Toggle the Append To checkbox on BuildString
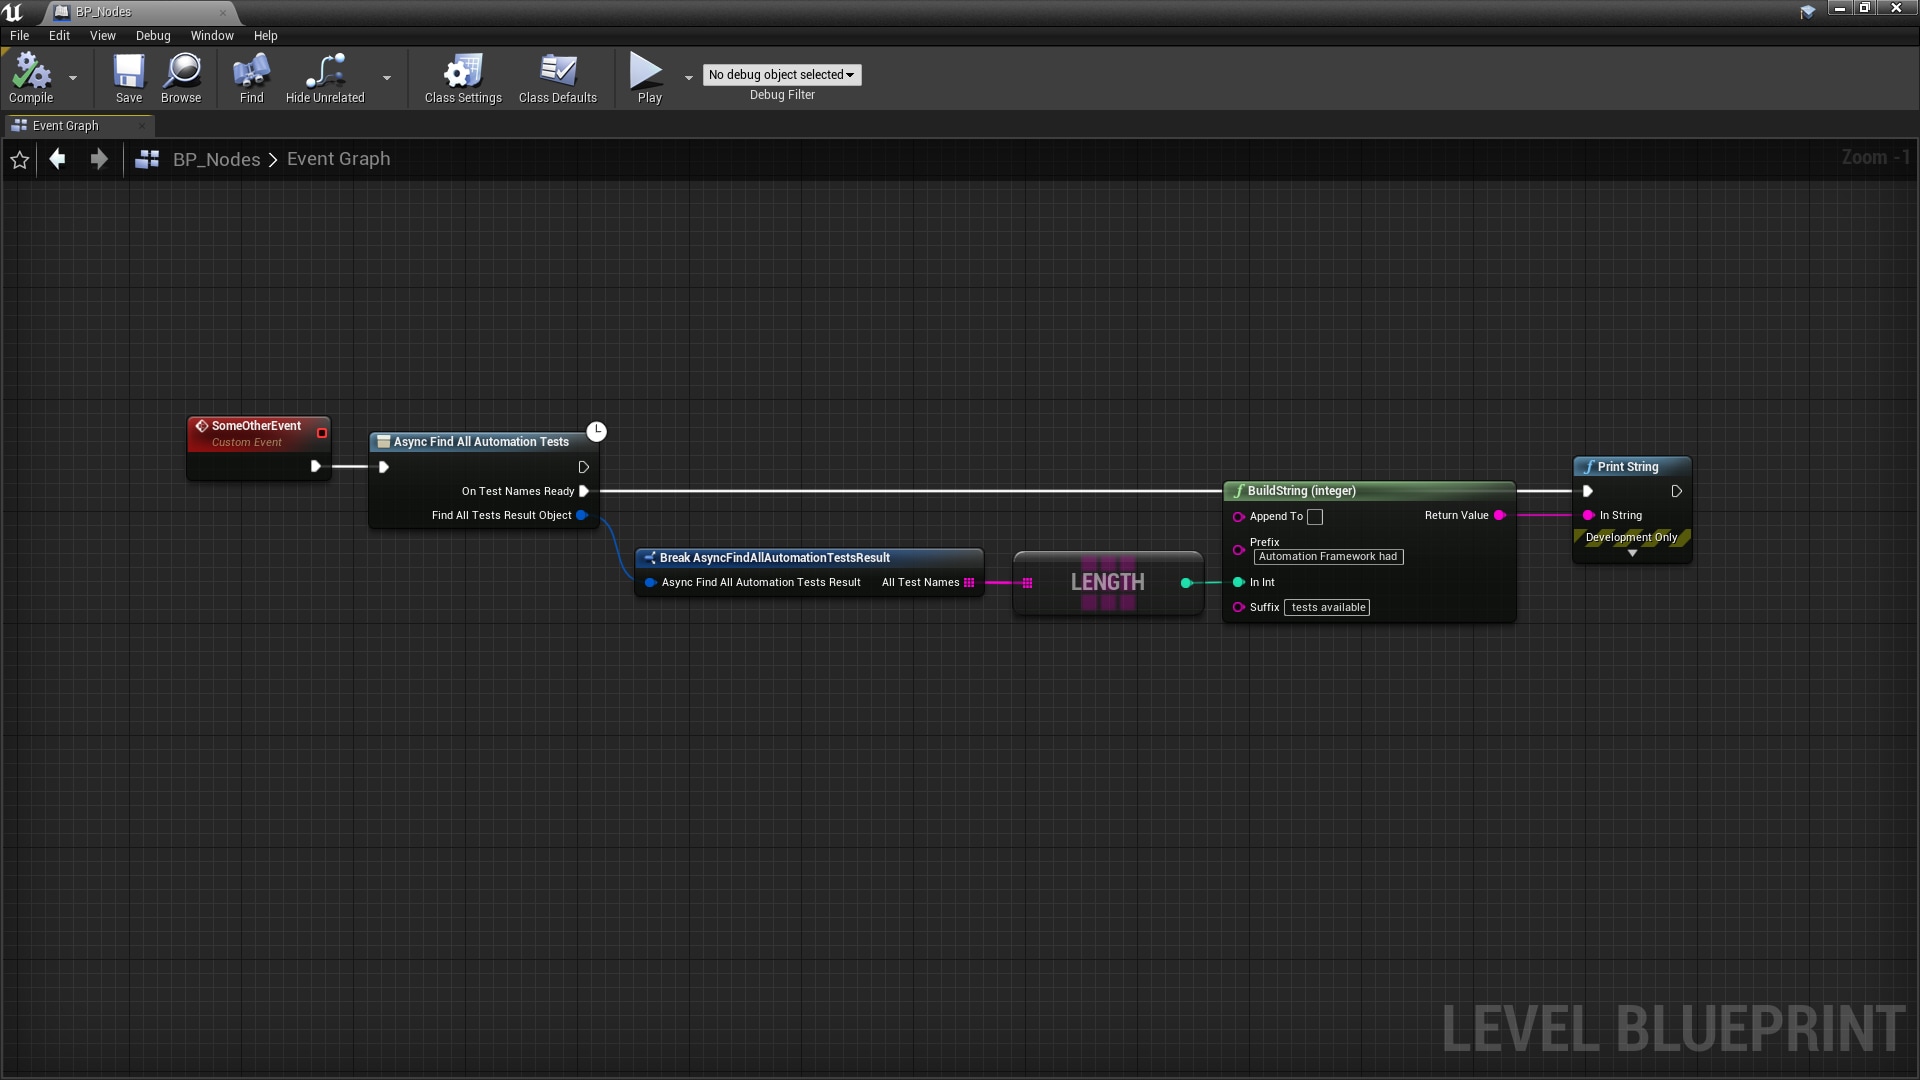 click(1315, 517)
